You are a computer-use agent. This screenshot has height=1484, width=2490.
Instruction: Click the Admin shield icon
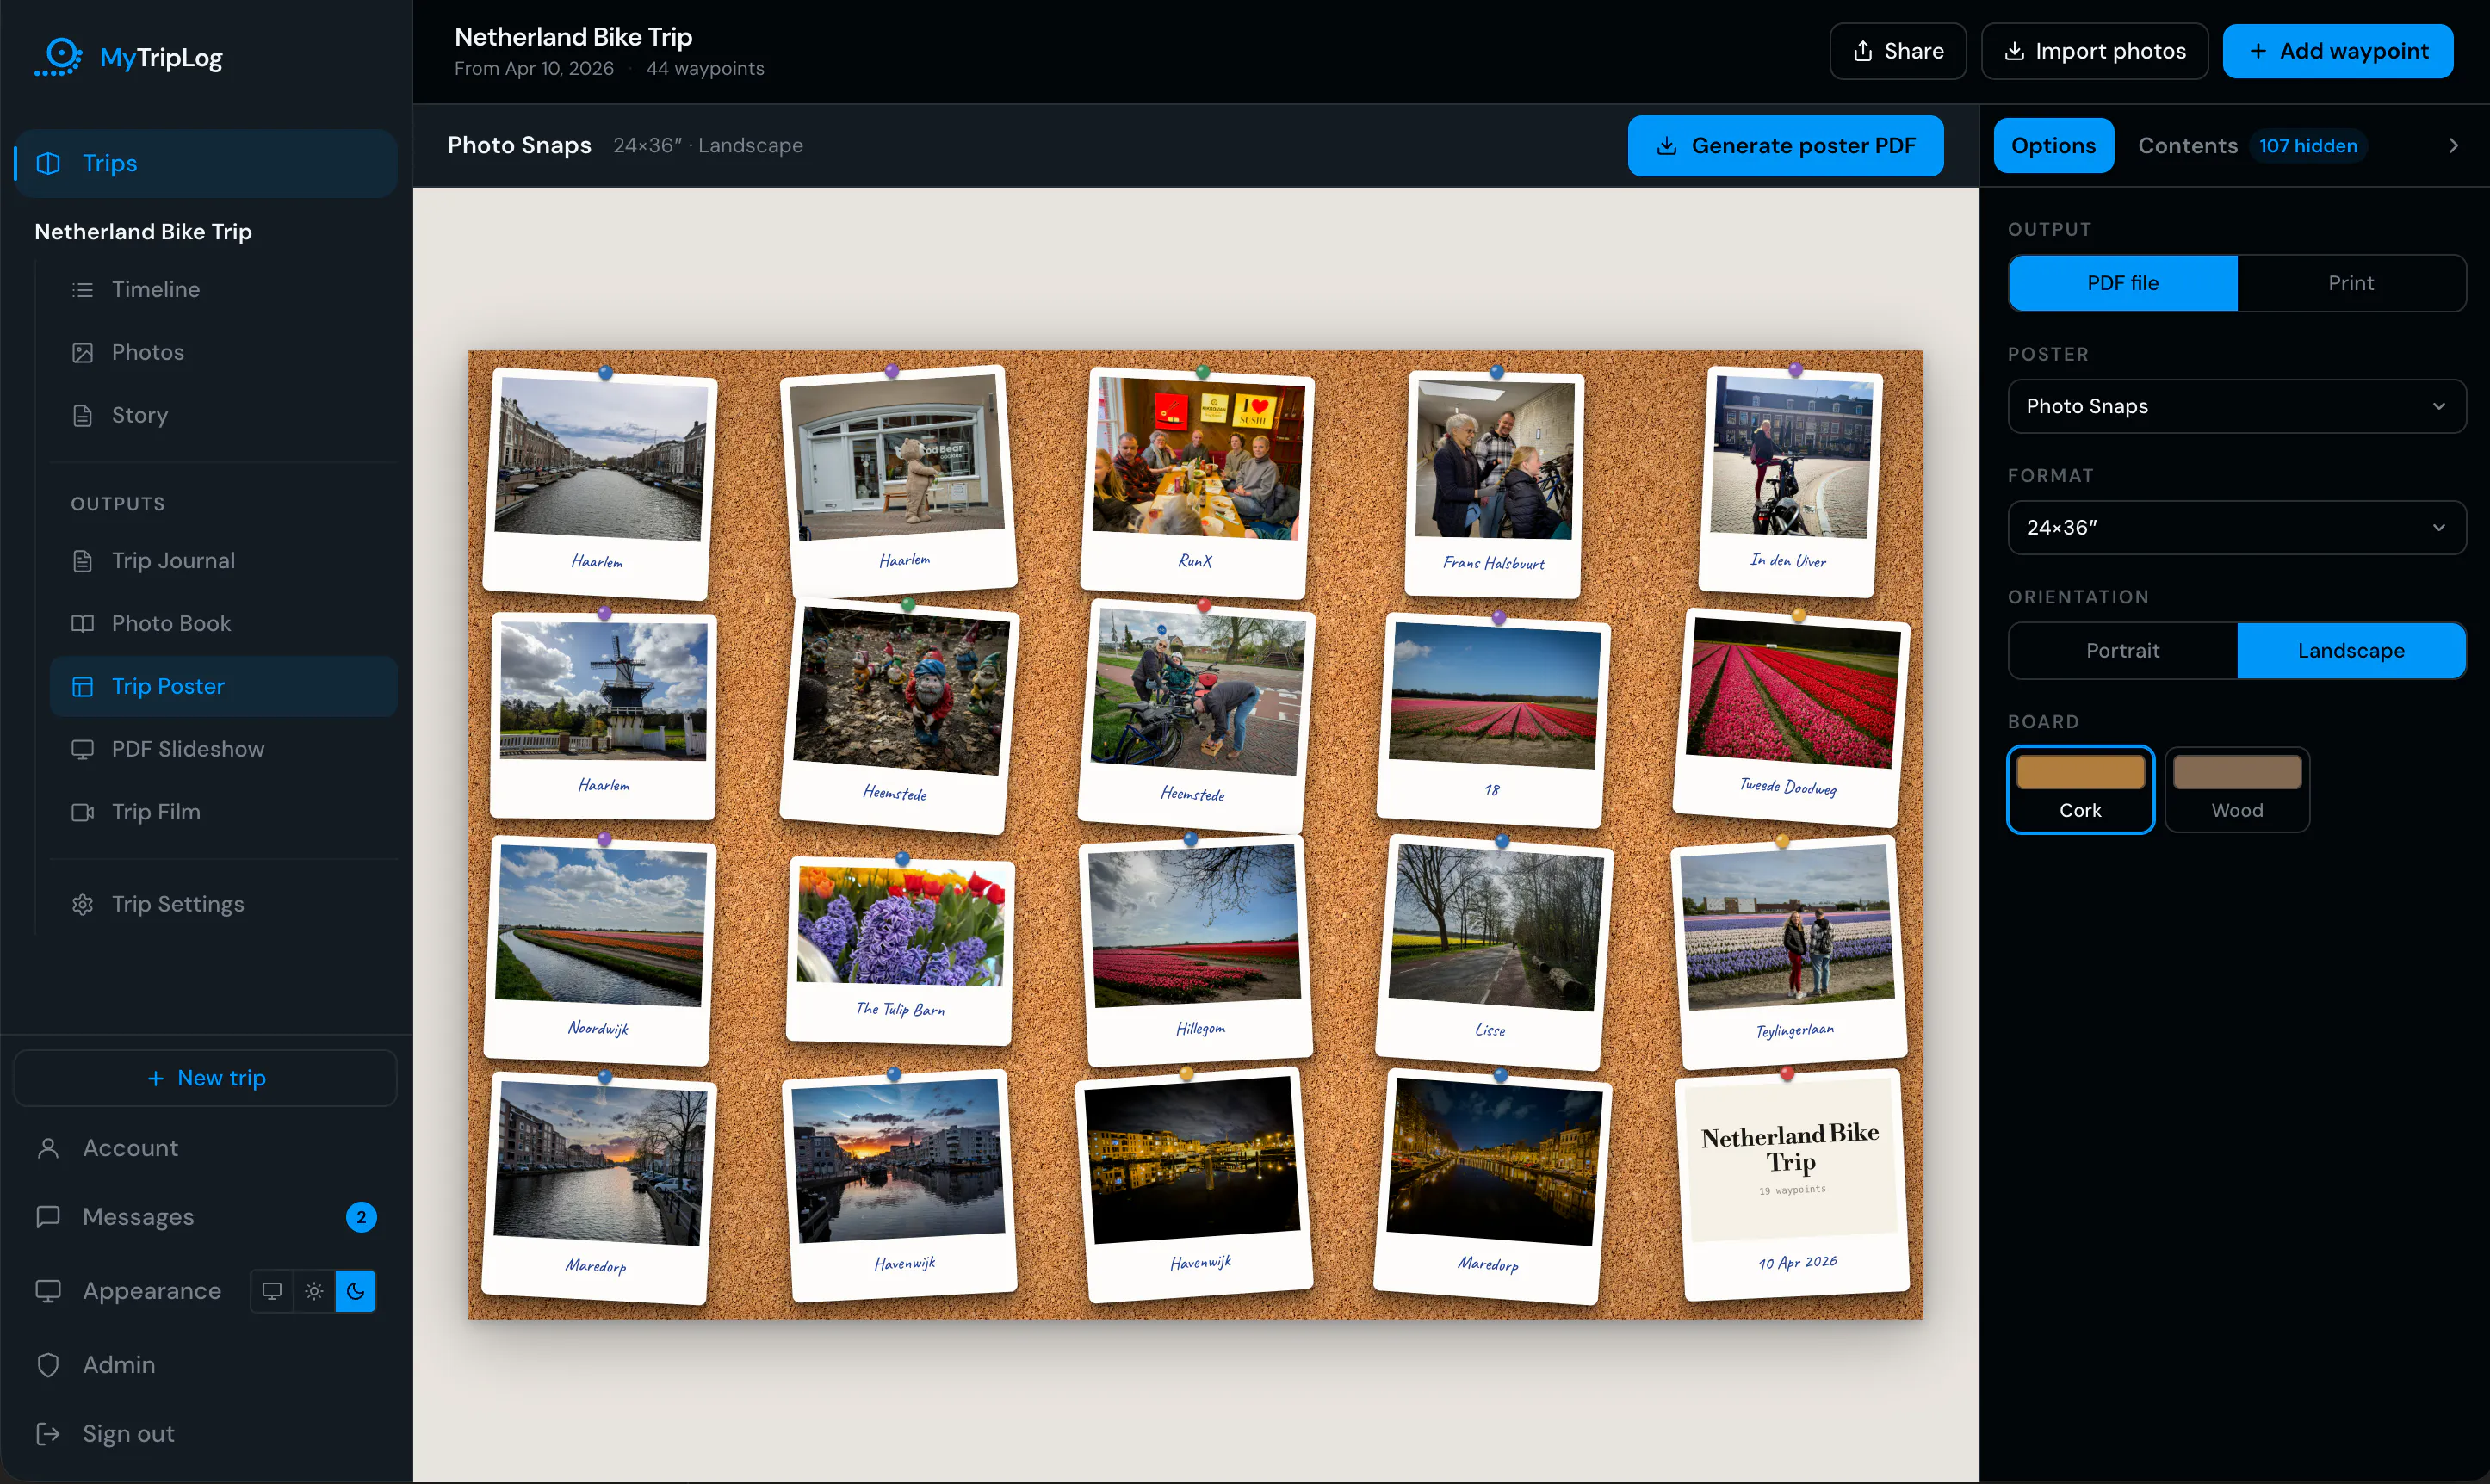pyautogui.click(x=48, y=1365)
